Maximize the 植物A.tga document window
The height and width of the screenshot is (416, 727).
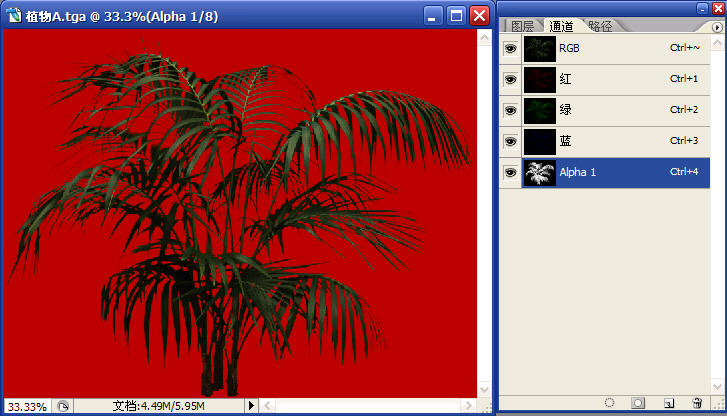point(457,16)
